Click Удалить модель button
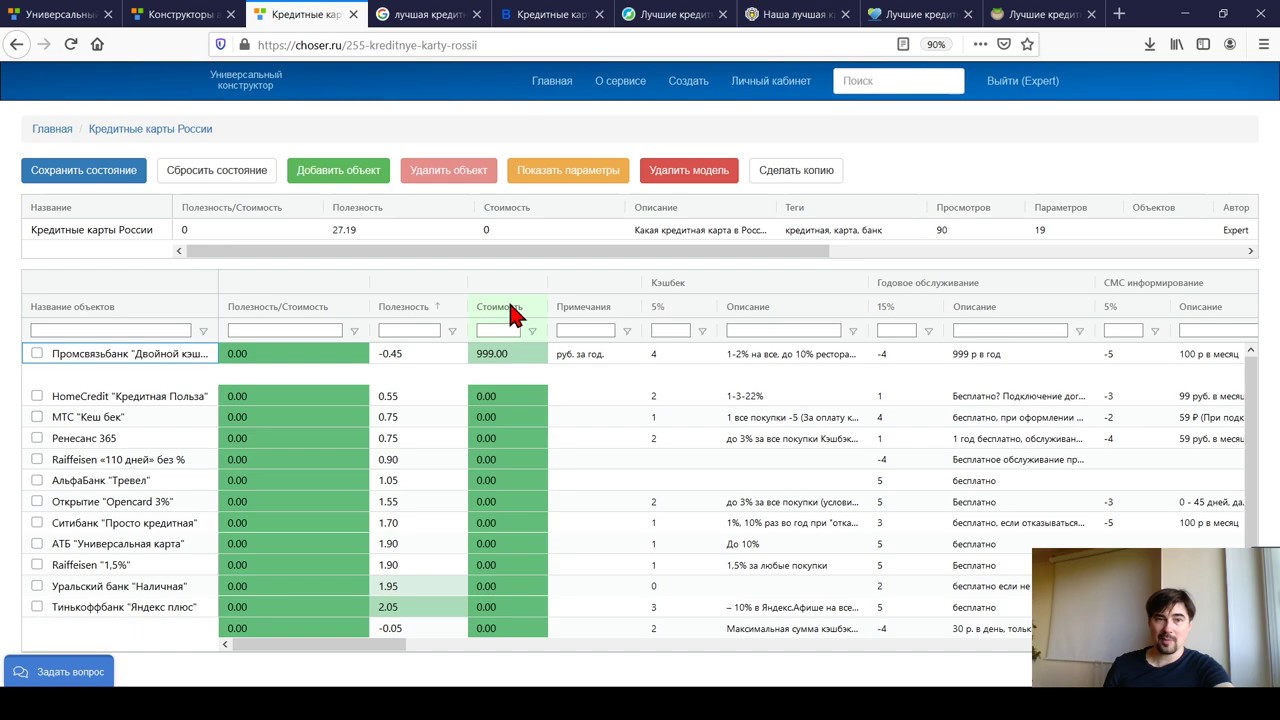 tap(689, 170)
